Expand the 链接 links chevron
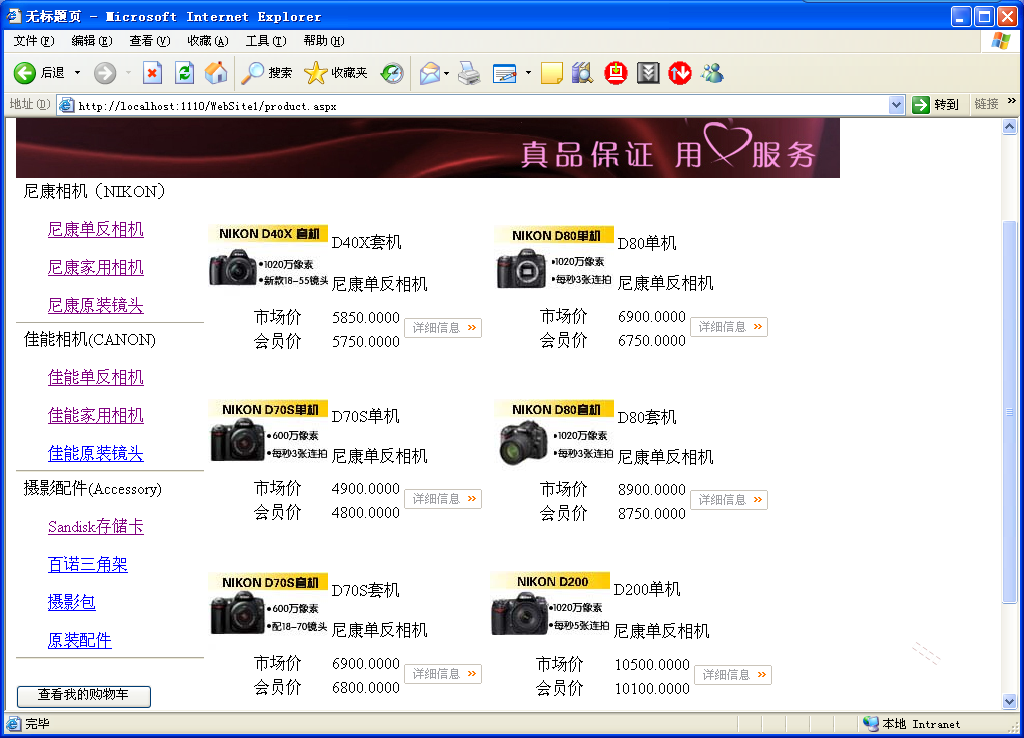1024x738 pixels. [x=1012, y=101]
